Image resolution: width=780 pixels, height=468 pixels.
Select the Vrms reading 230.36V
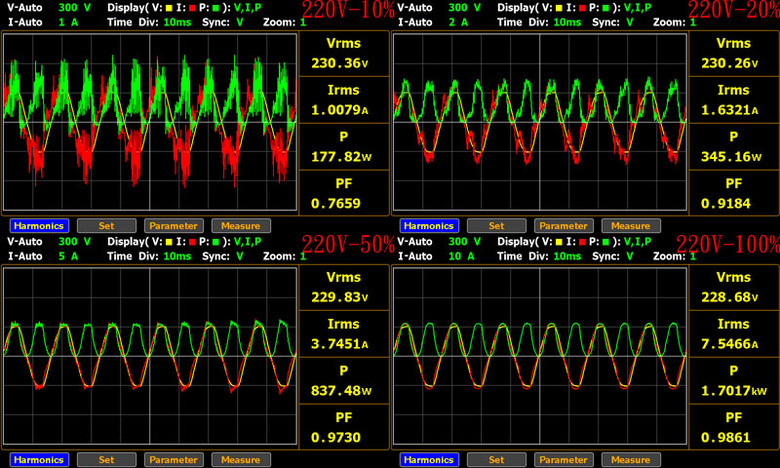pos(339,63)
